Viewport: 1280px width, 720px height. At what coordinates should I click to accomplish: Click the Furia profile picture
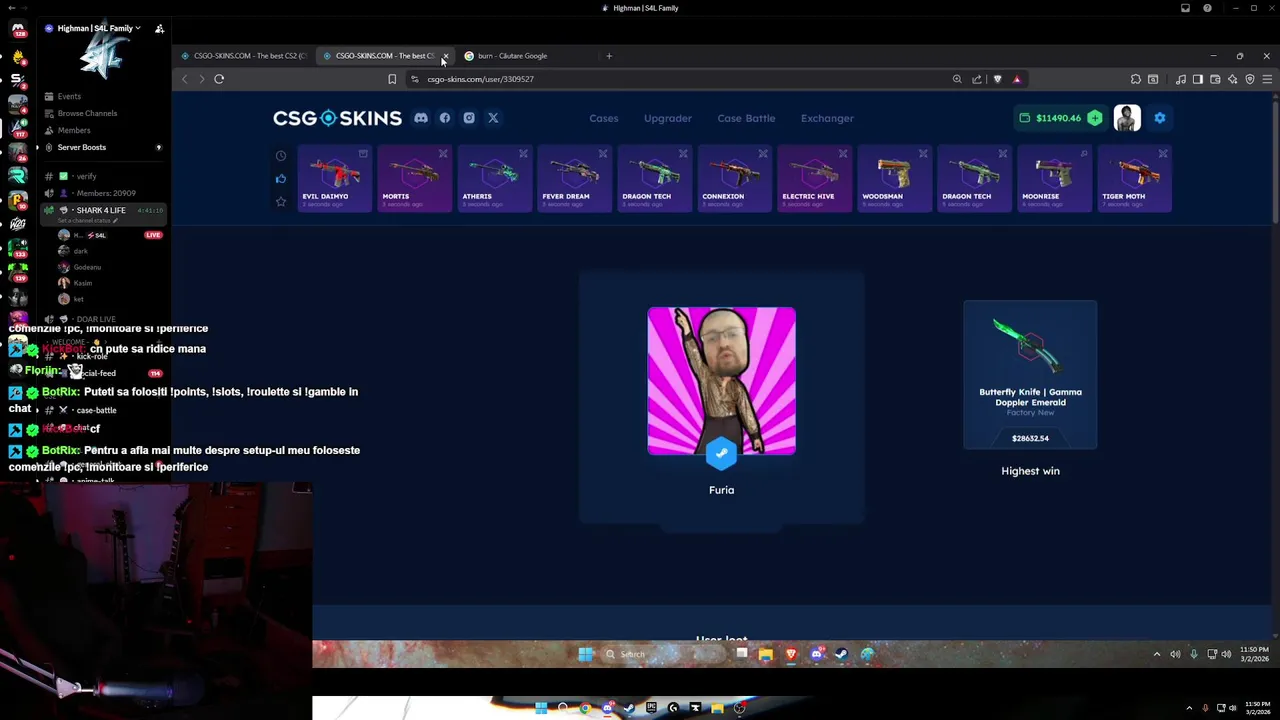tap(721, 381)
